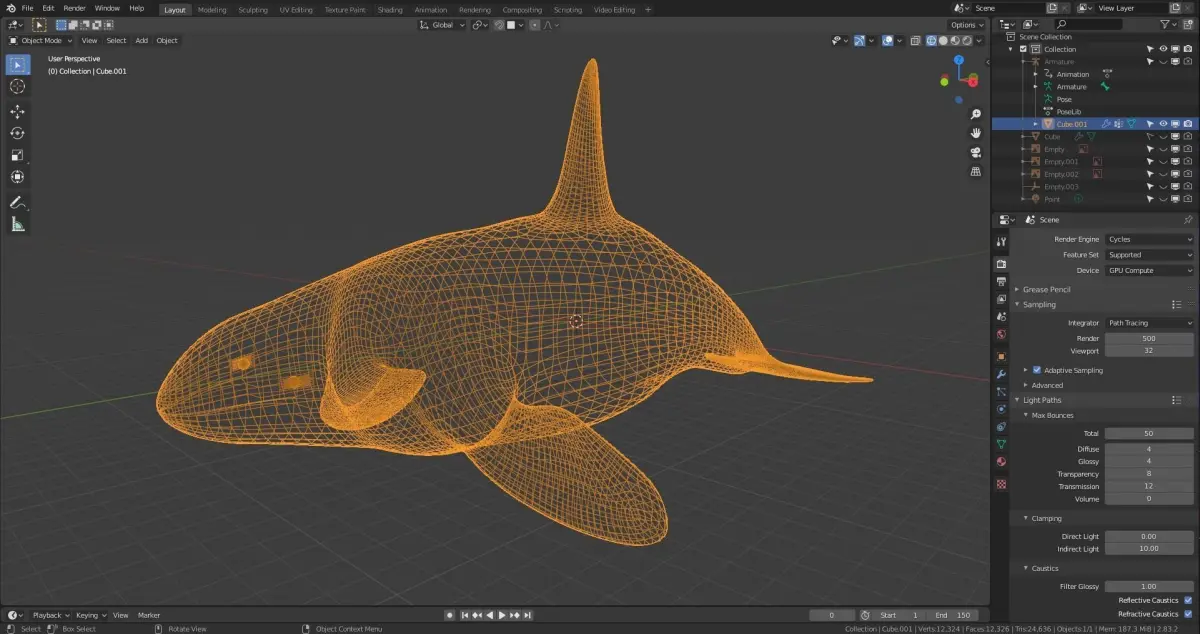Open the timeline Keying menu
Image resolution: width=1200 pixels, height=634 pixels.
90,615
